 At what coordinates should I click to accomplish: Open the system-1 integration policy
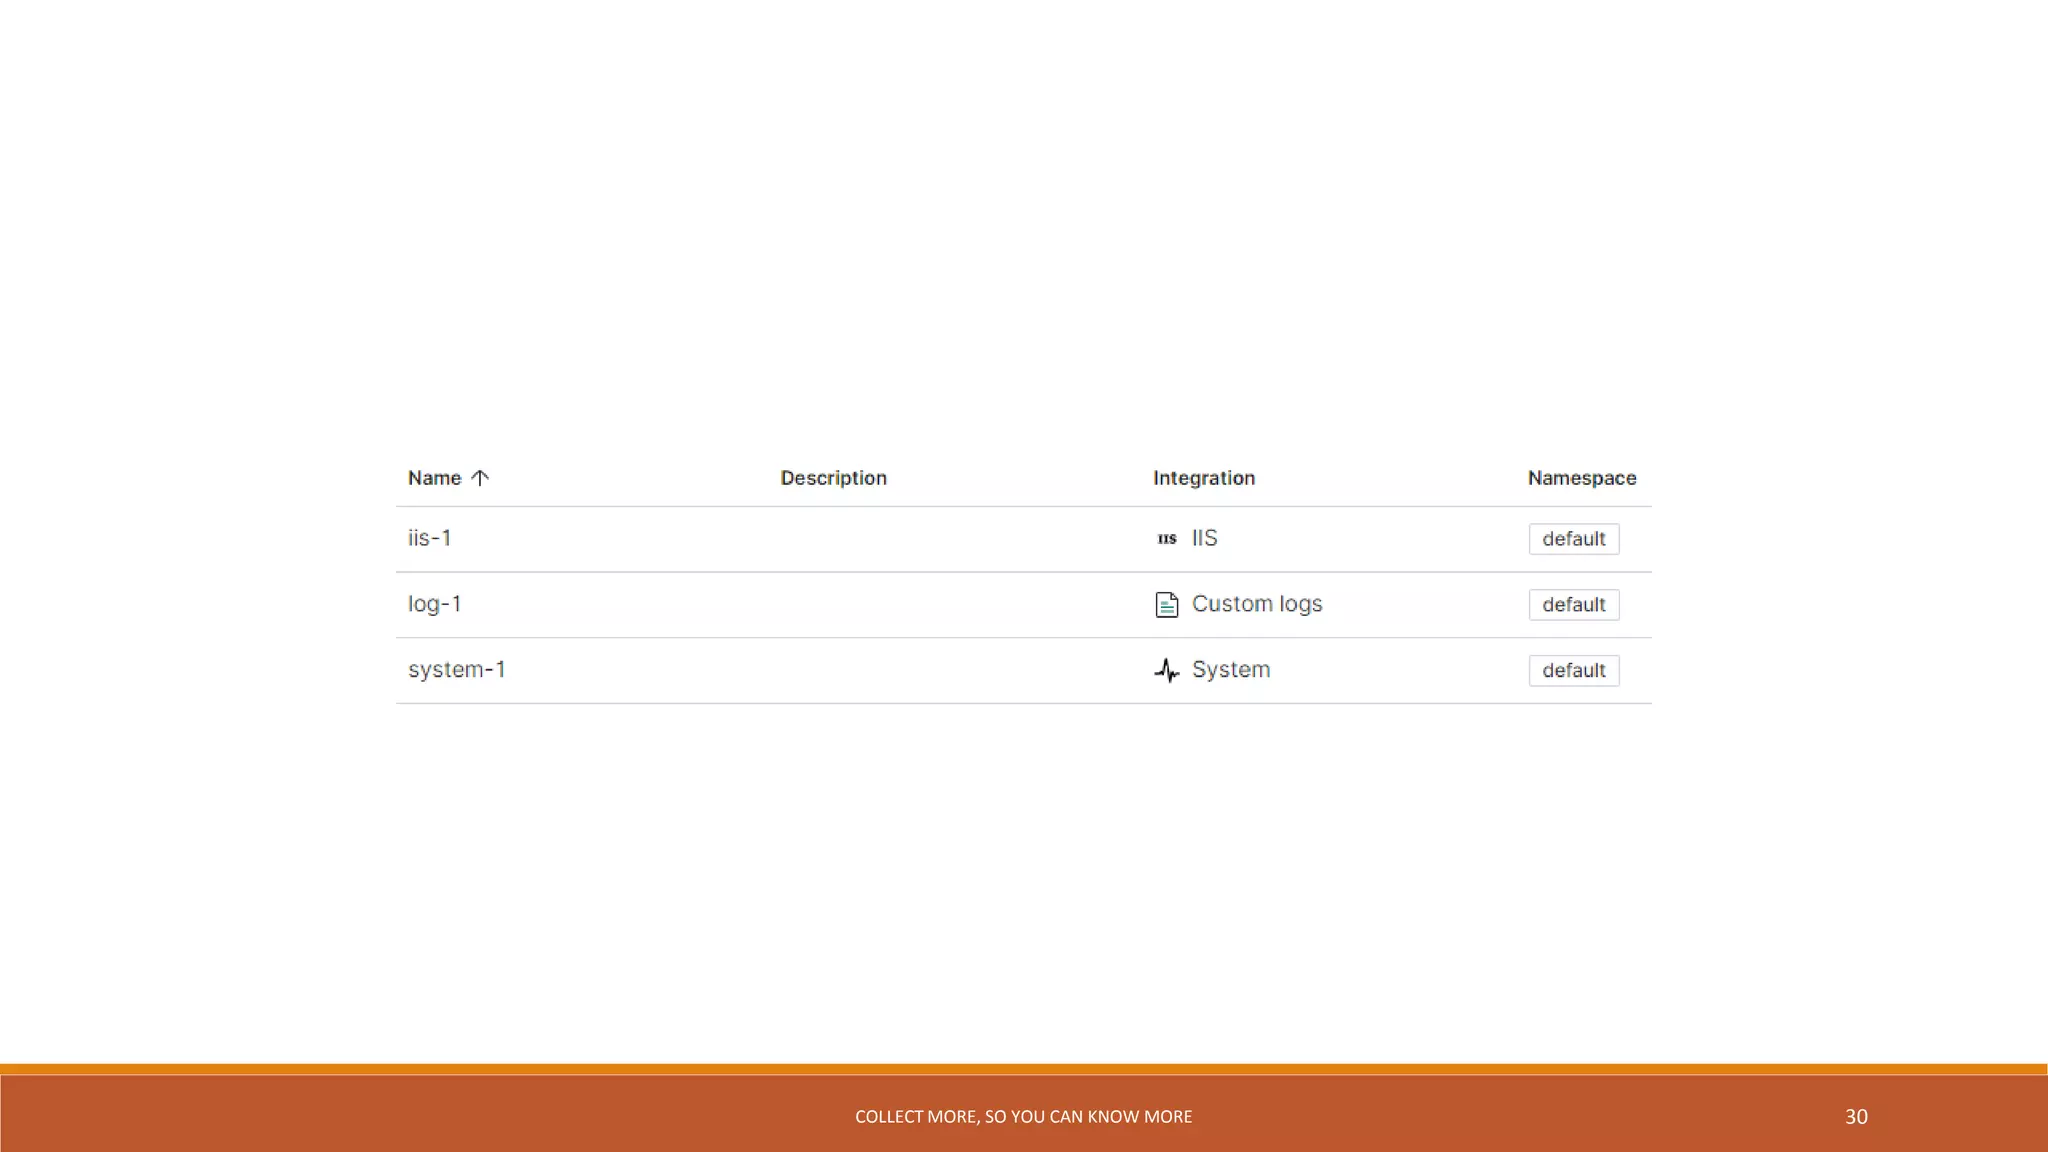456,670
